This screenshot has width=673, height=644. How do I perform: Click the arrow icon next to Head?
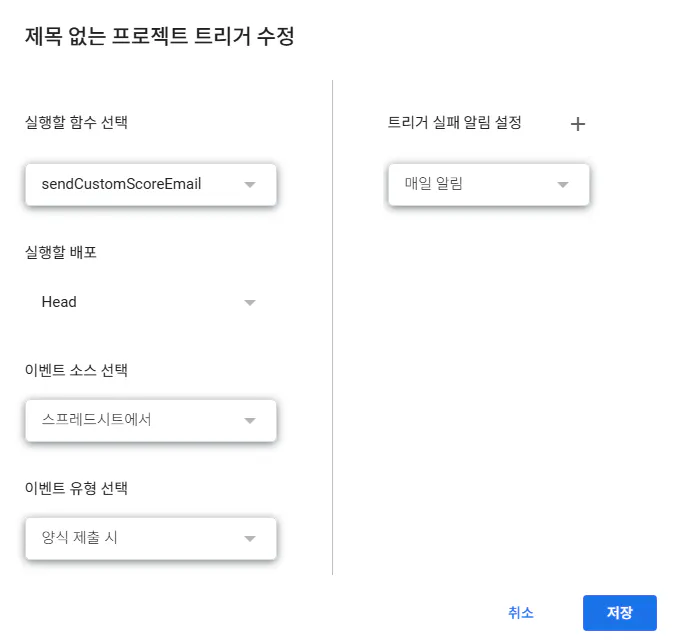click(x=250, y=302)
